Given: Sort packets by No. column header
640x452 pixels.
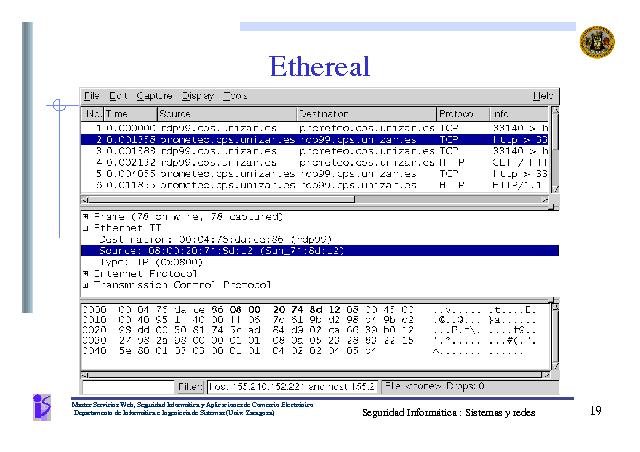Looking at the screenshot, I should tap(93, 114).
